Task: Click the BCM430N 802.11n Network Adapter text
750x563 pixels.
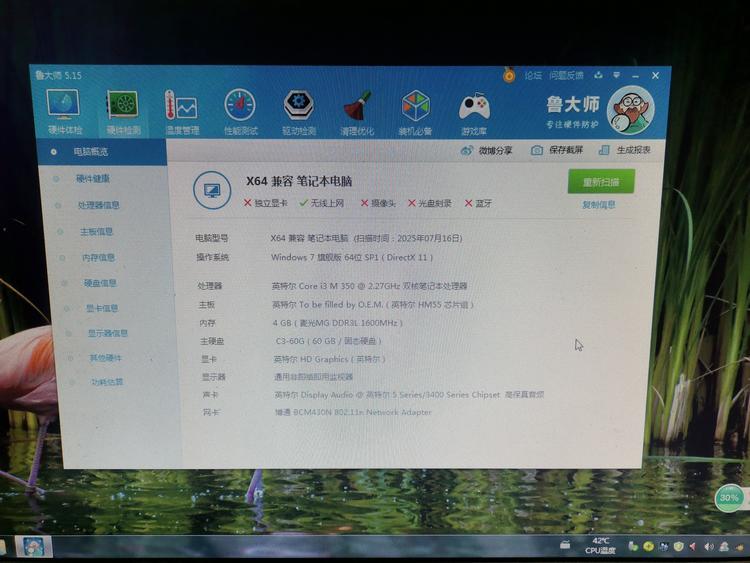Action: tap(353, 412)
